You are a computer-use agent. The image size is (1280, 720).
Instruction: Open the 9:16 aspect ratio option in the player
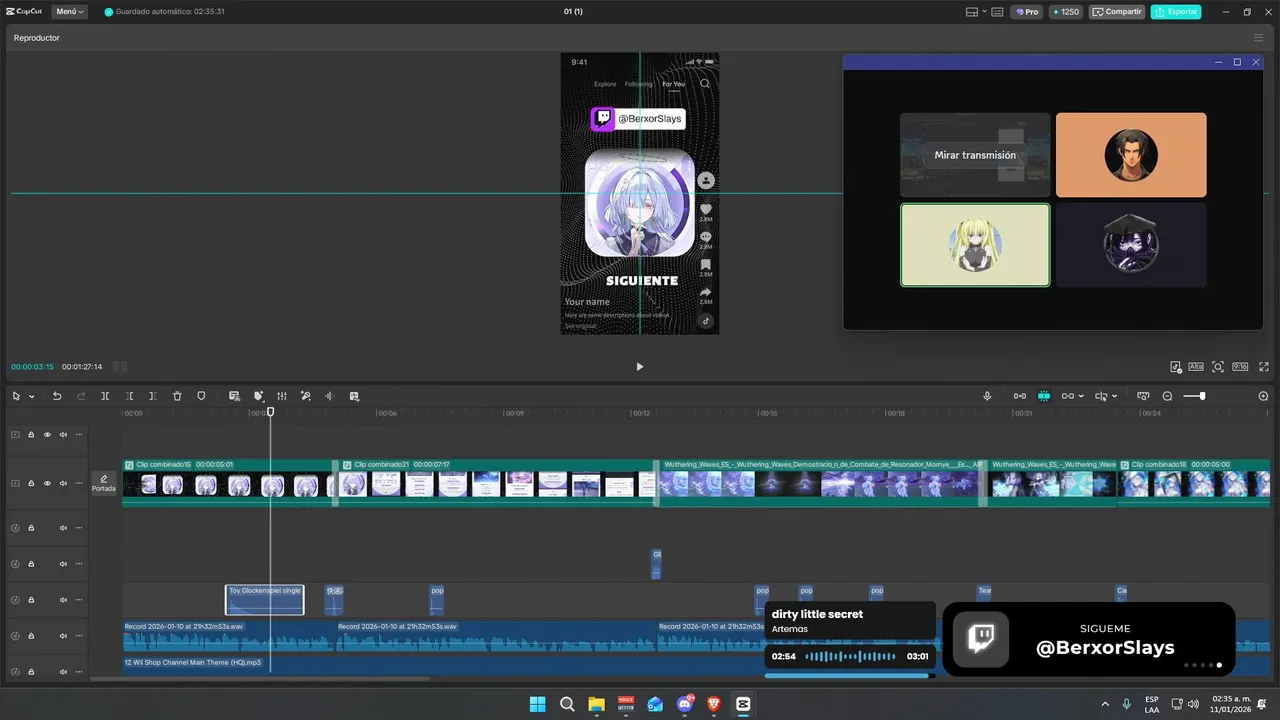pyautogui.click(x=1240, y=367)
